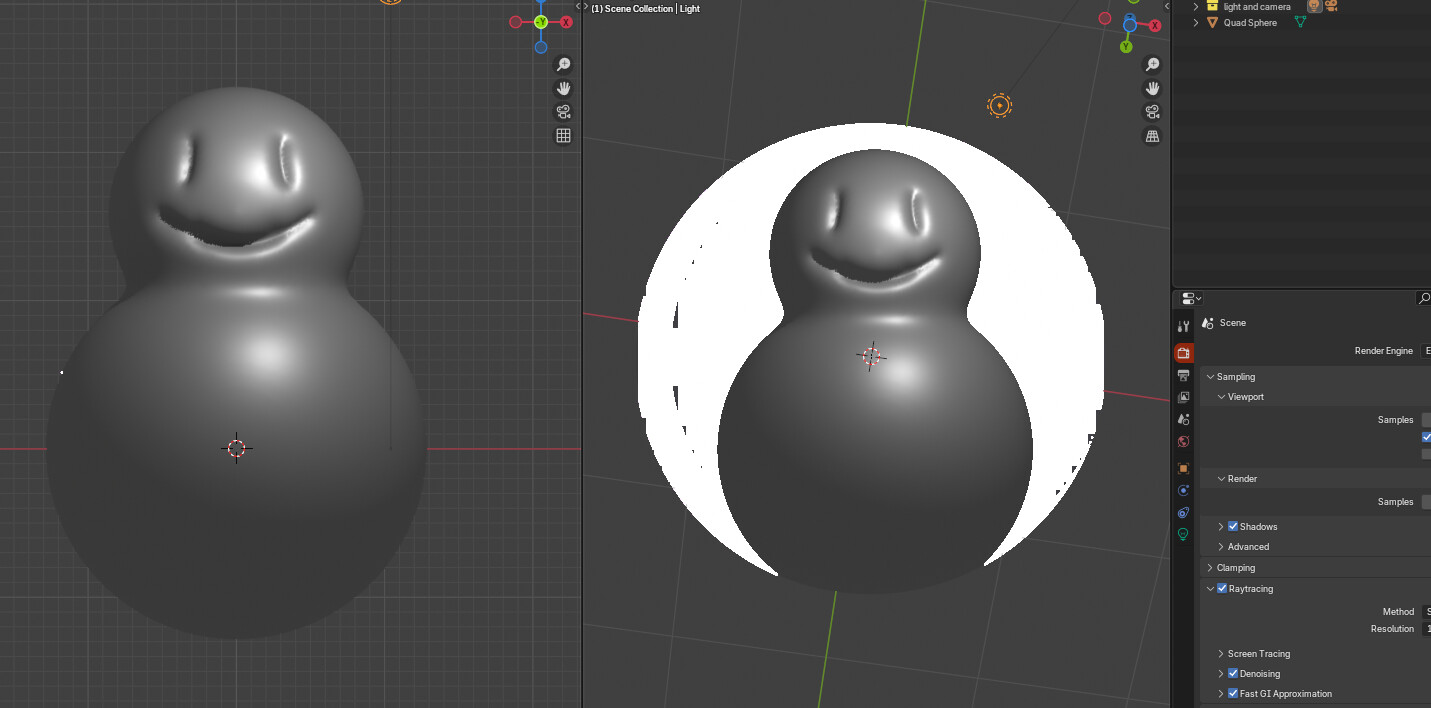Click 3D cursor in right viewport

pos(871,356)
